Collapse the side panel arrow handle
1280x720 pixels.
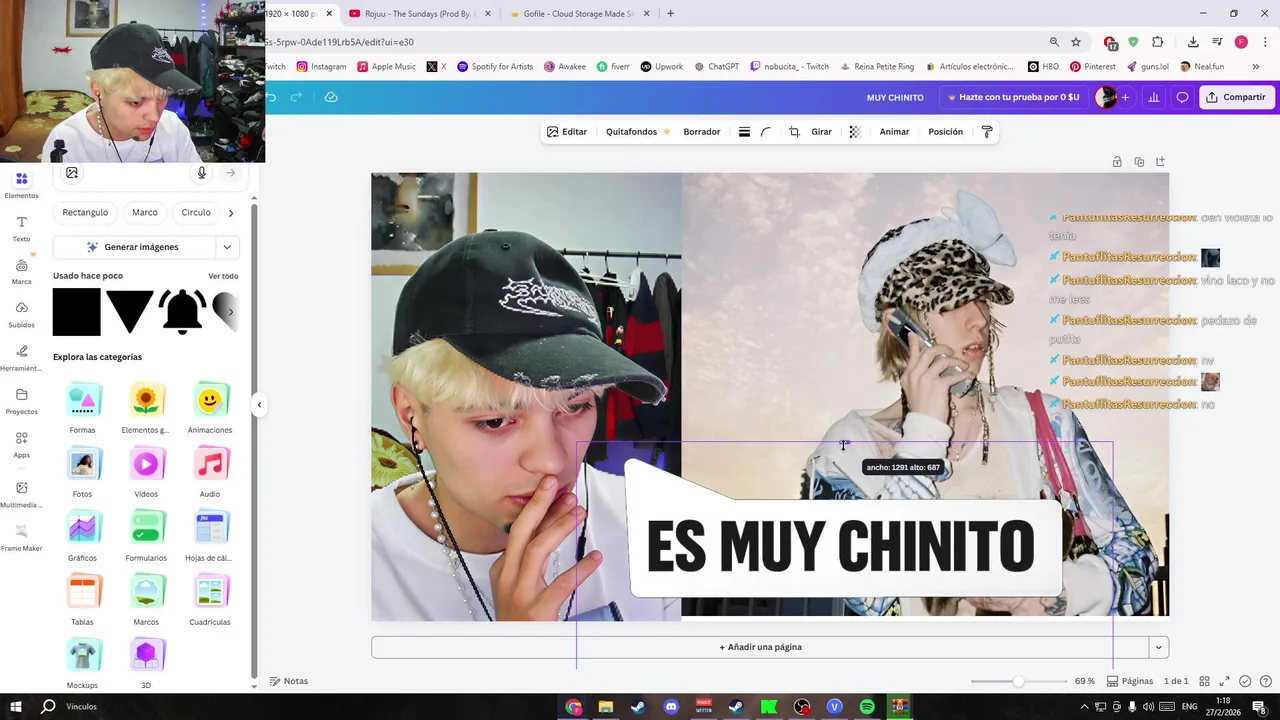(x=259, y=405)
